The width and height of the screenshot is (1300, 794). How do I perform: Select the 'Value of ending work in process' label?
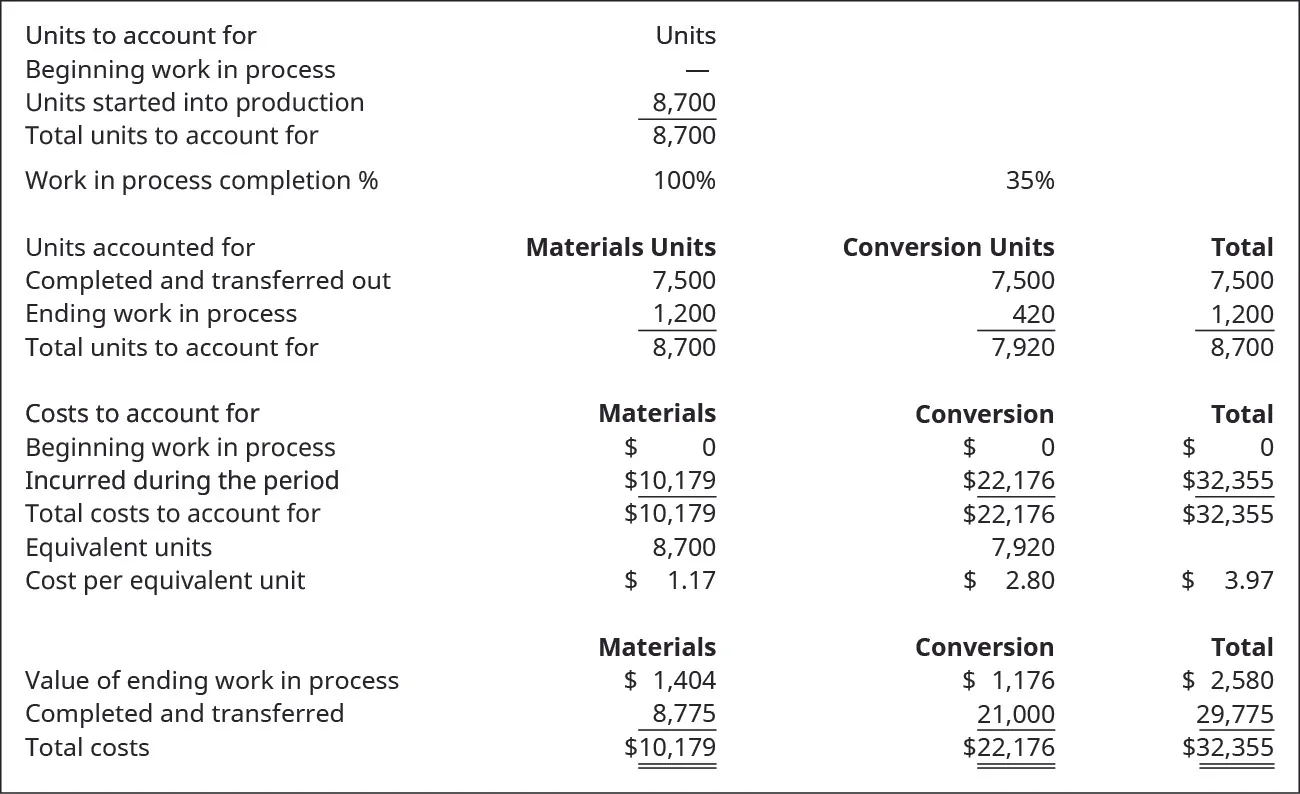tap(212, 681)
